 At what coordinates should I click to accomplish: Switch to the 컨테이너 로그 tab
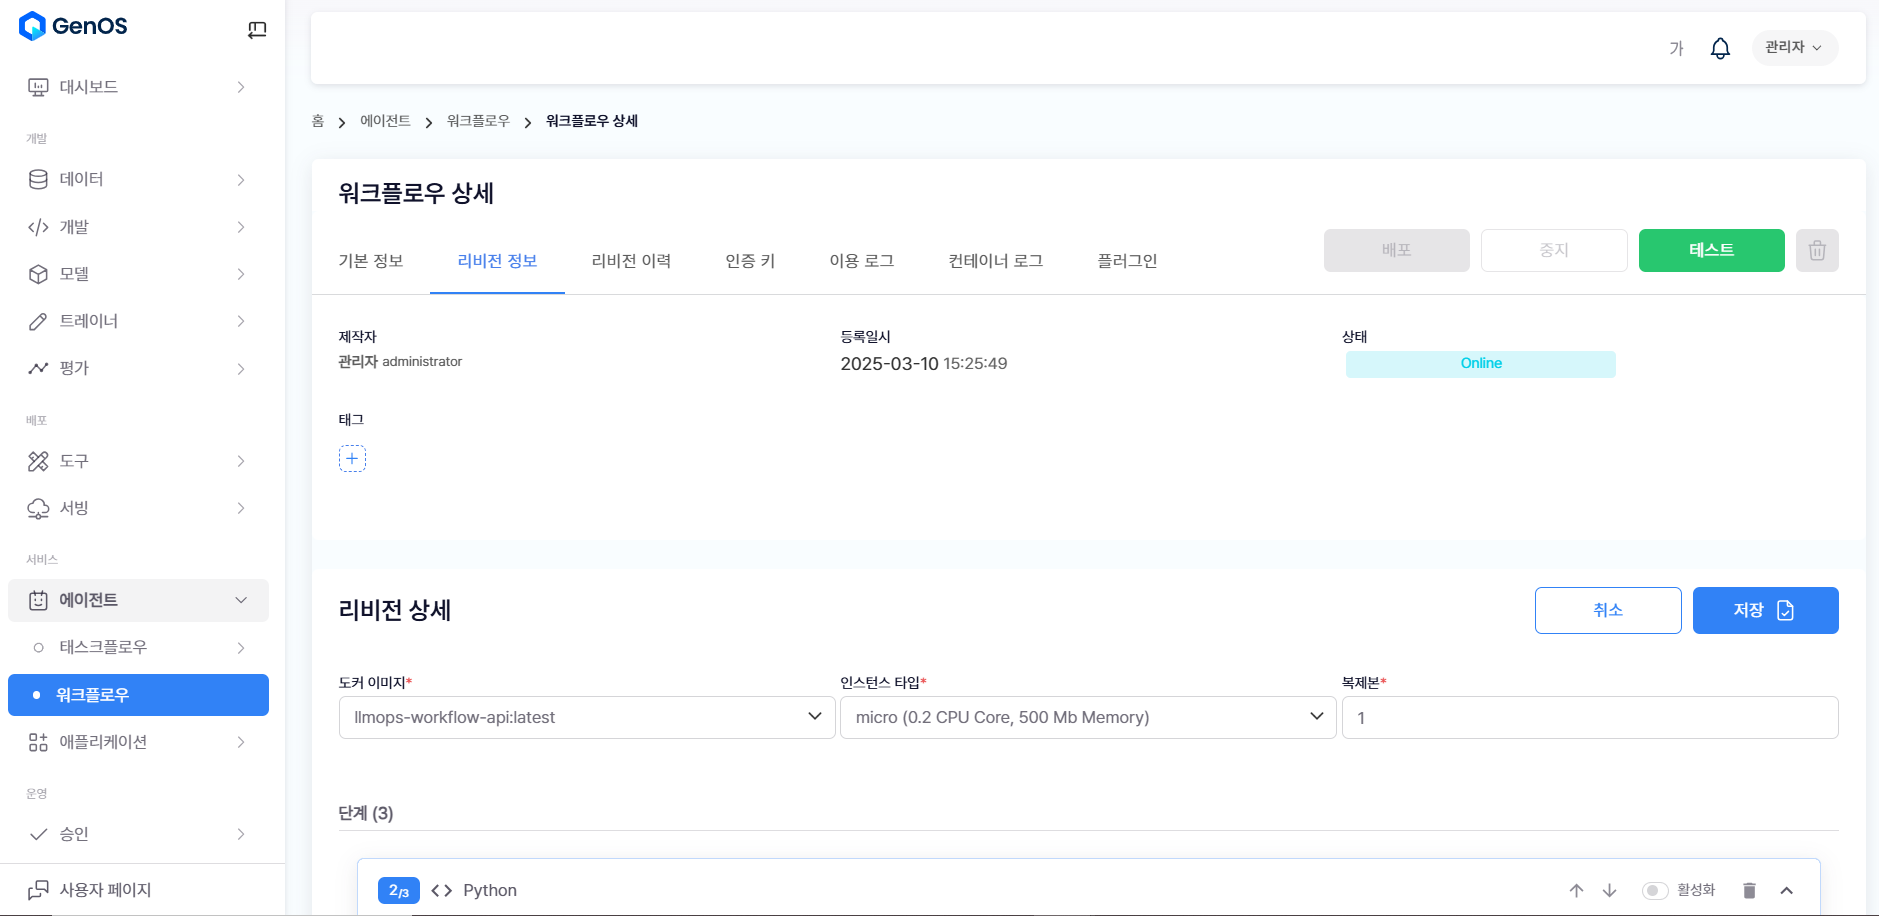click(995, 261)
